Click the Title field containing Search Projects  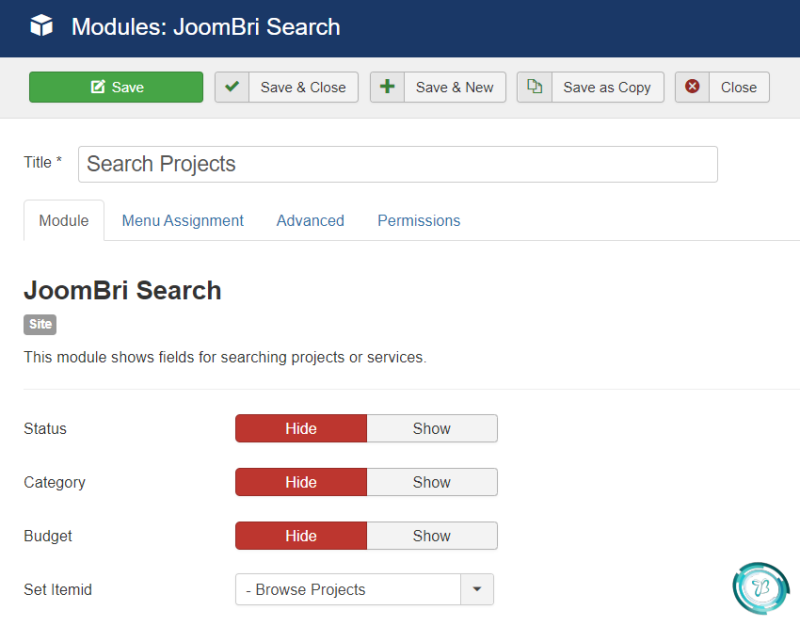(398, 164)
